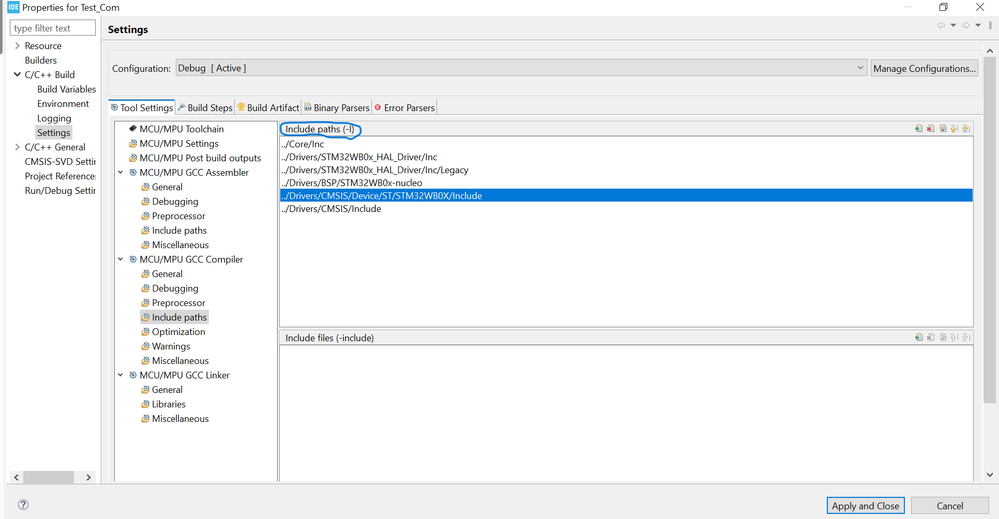Collapse MCU/MPU GCC Linker section
Viewport: 999px width, 519px height.
pyautogui.click(x=121, y=375)
